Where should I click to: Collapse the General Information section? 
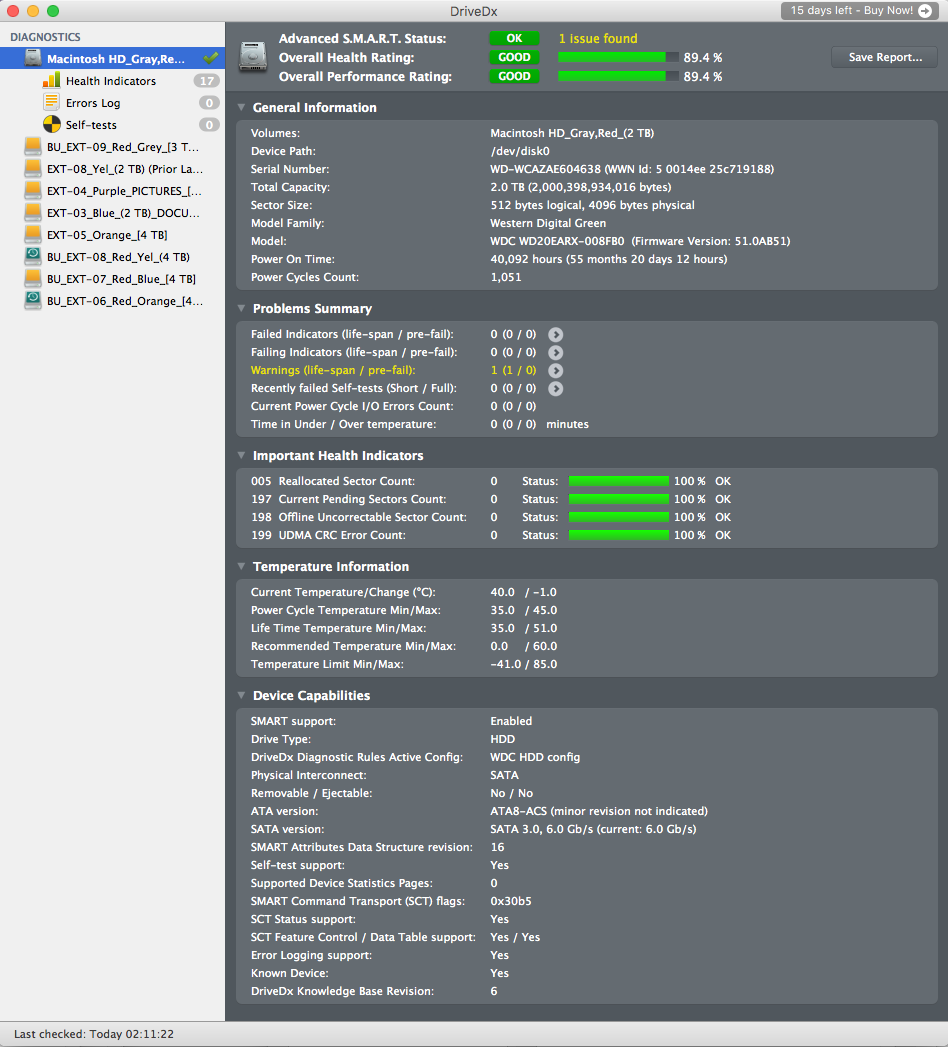coord(242,108)
